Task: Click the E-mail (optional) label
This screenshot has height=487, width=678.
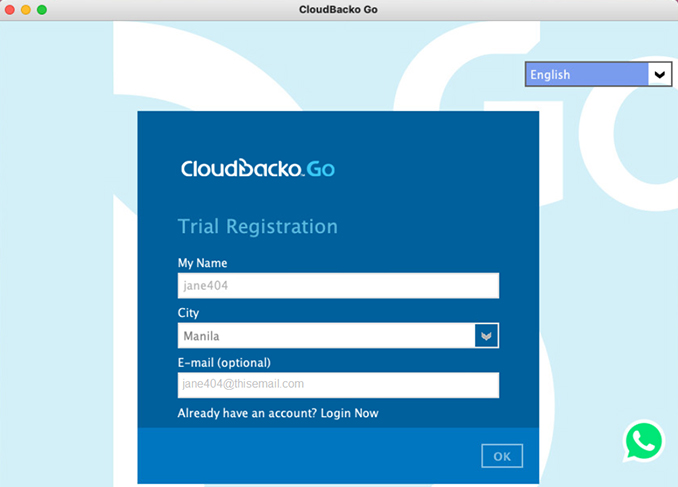Action: [224, 362]
